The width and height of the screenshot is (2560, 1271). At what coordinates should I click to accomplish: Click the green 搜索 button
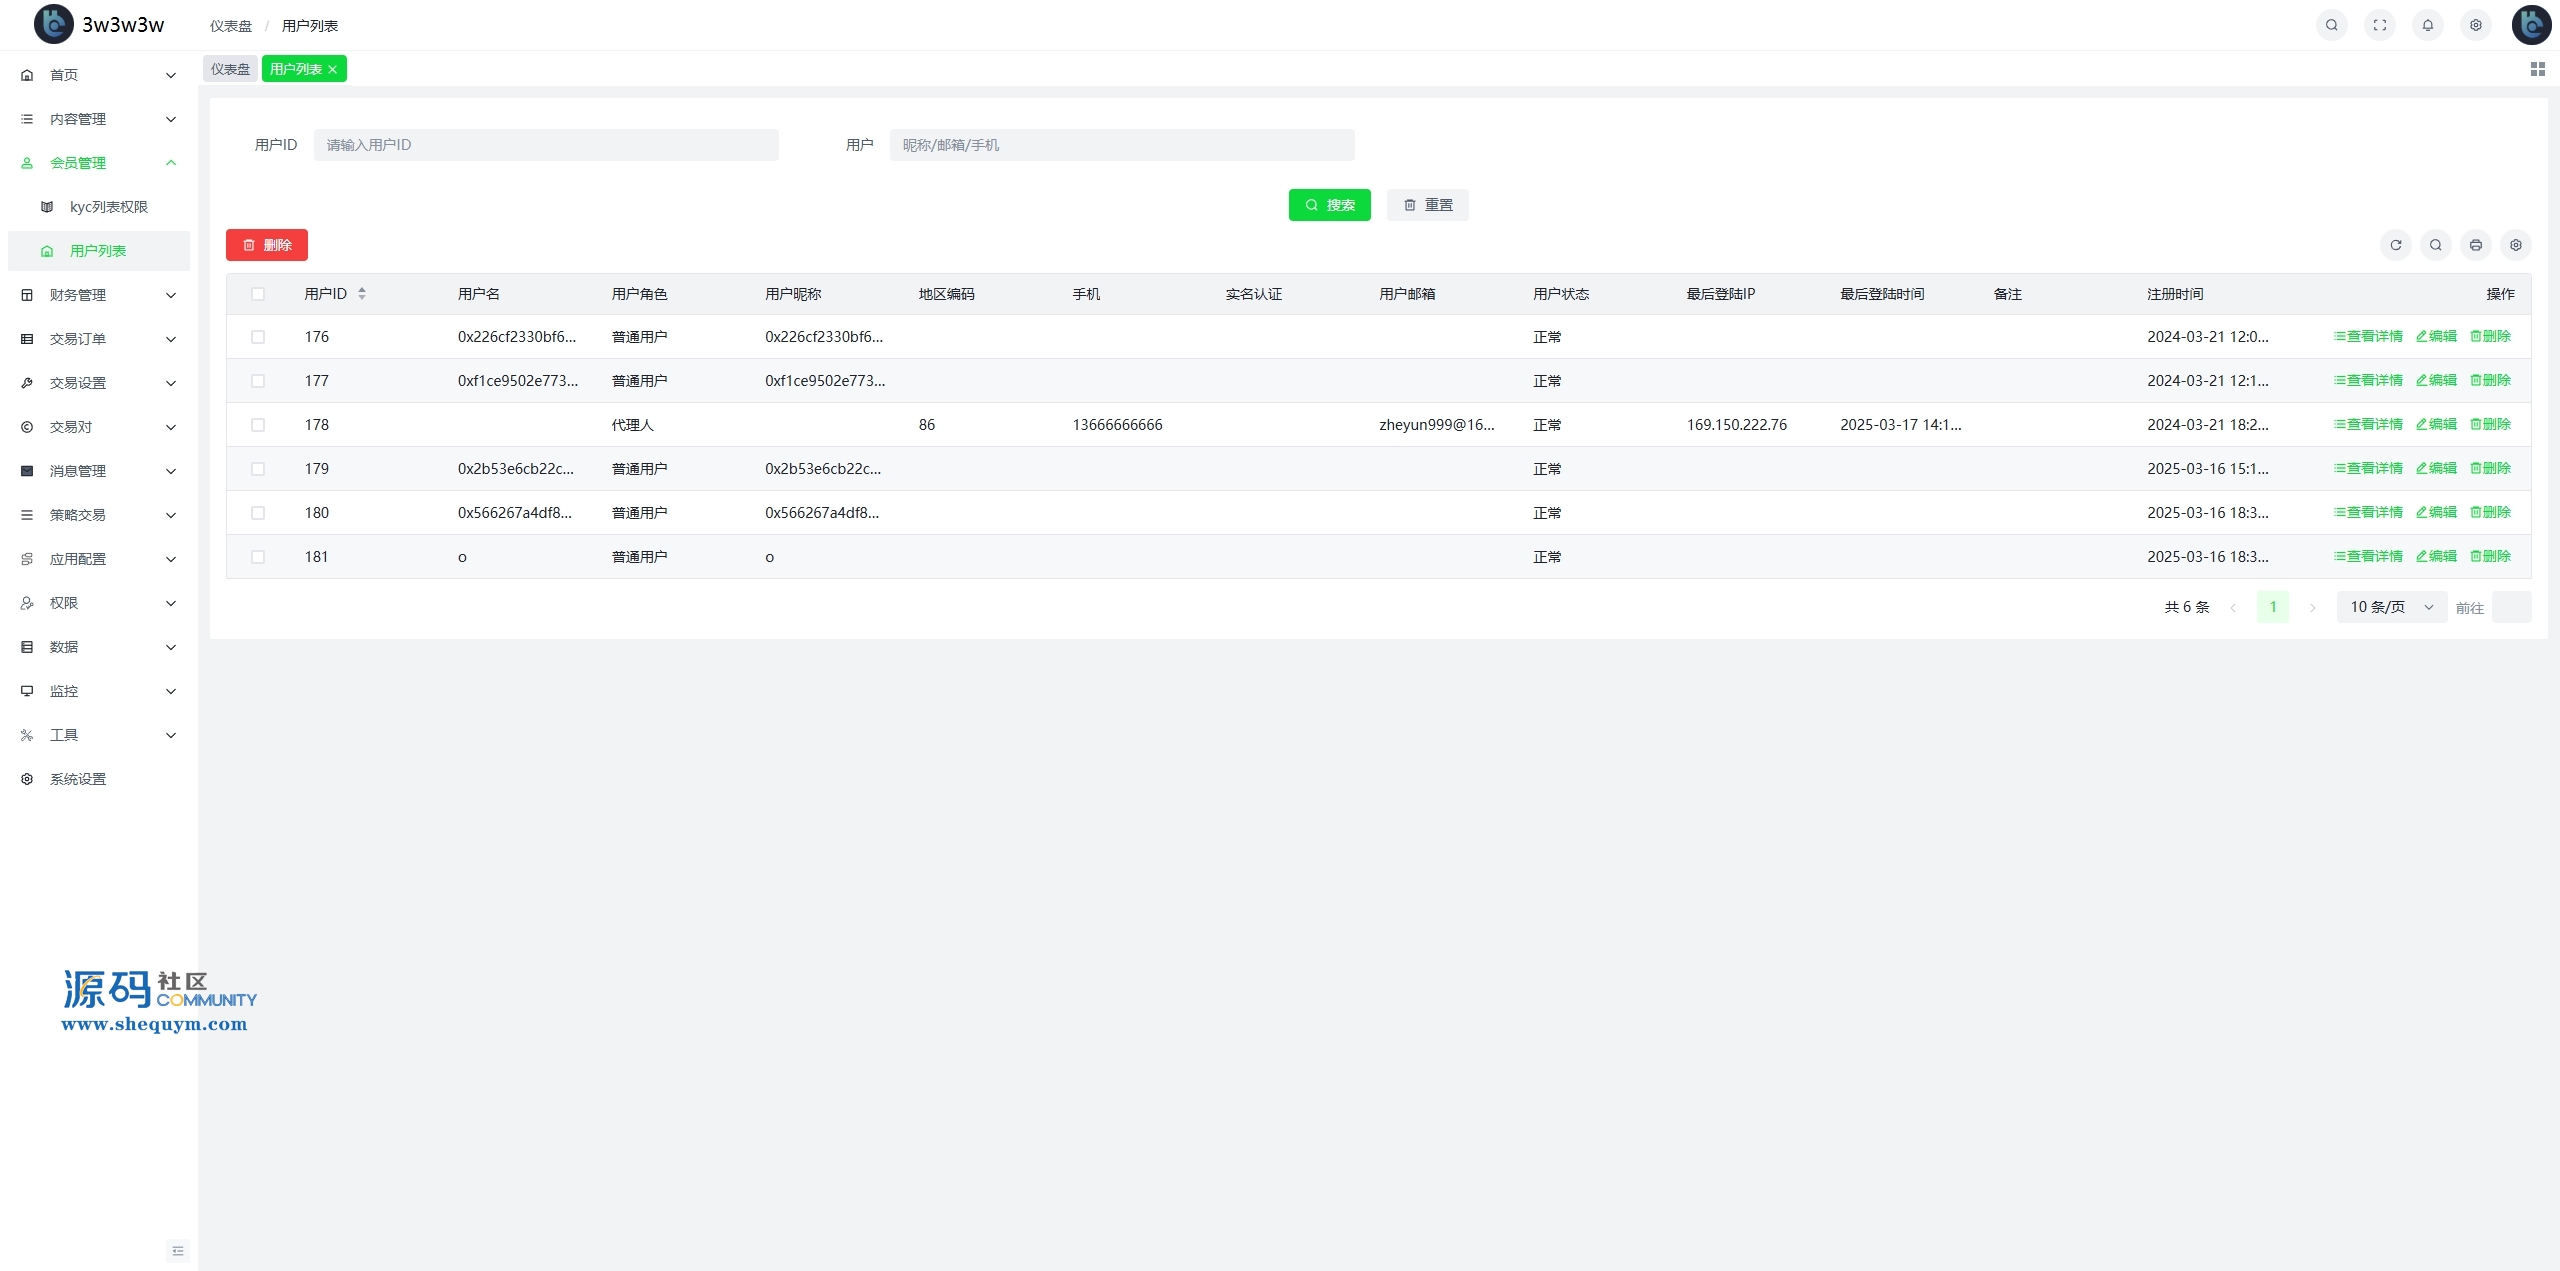coord(1329,205)
